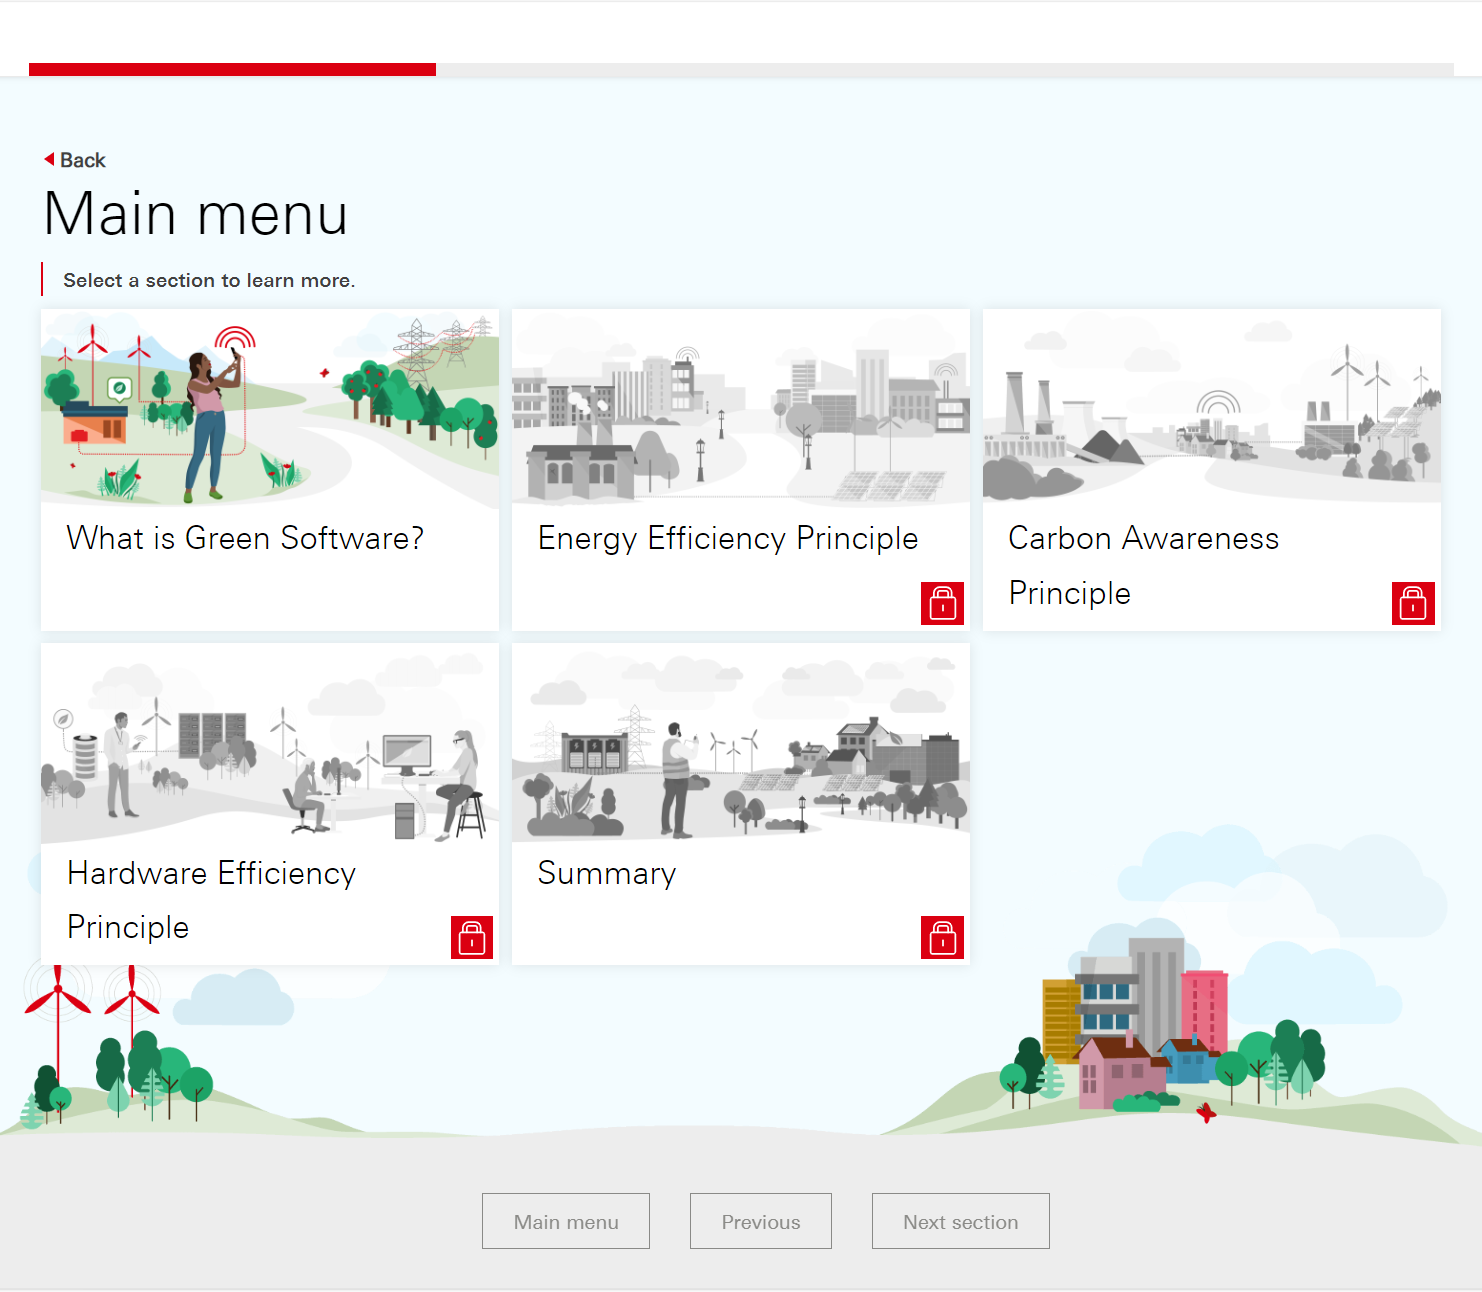Viewport: 1482px width, 1292px height.
Task: Click the Main menu heading
Action: tap(196, 212)
